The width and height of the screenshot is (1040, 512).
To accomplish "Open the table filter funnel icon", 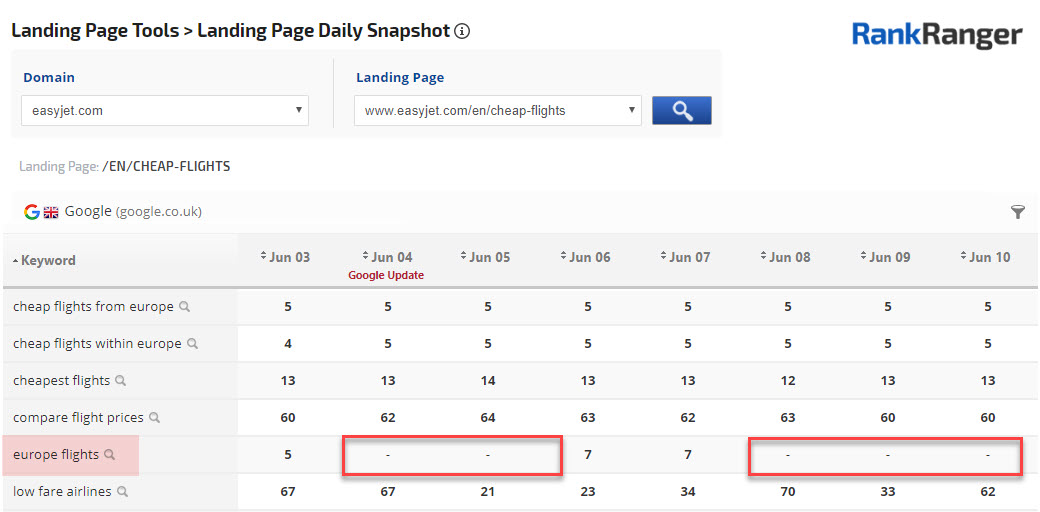I will [x=1017, y=212].
